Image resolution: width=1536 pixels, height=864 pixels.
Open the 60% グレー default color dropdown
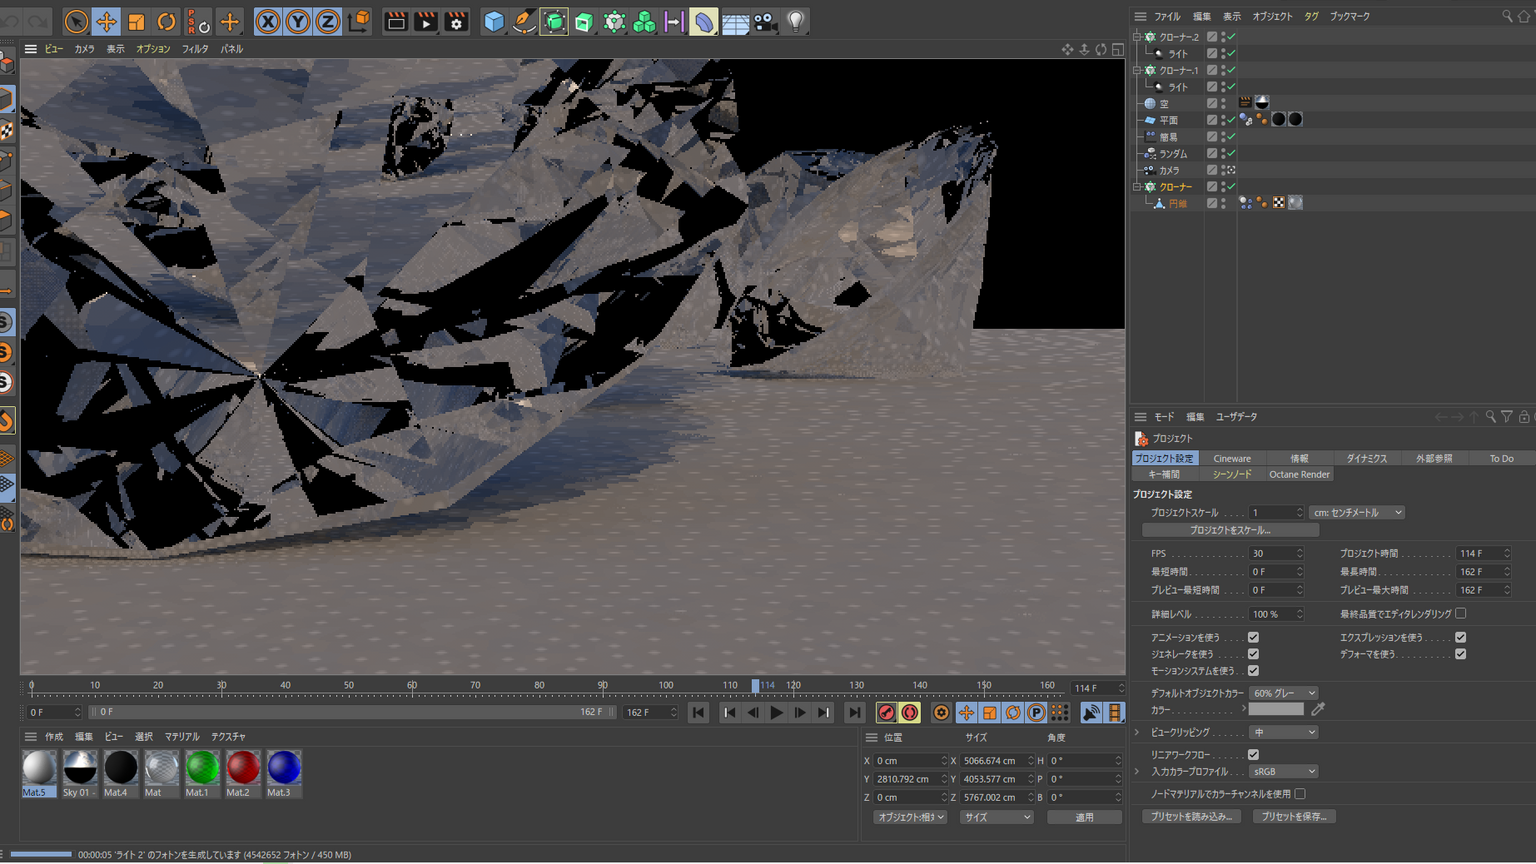click(1283, 693)
